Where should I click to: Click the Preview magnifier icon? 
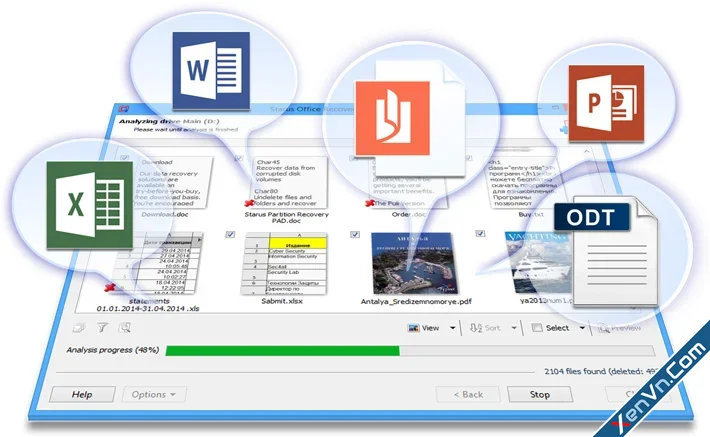click(x=604, y=328)
